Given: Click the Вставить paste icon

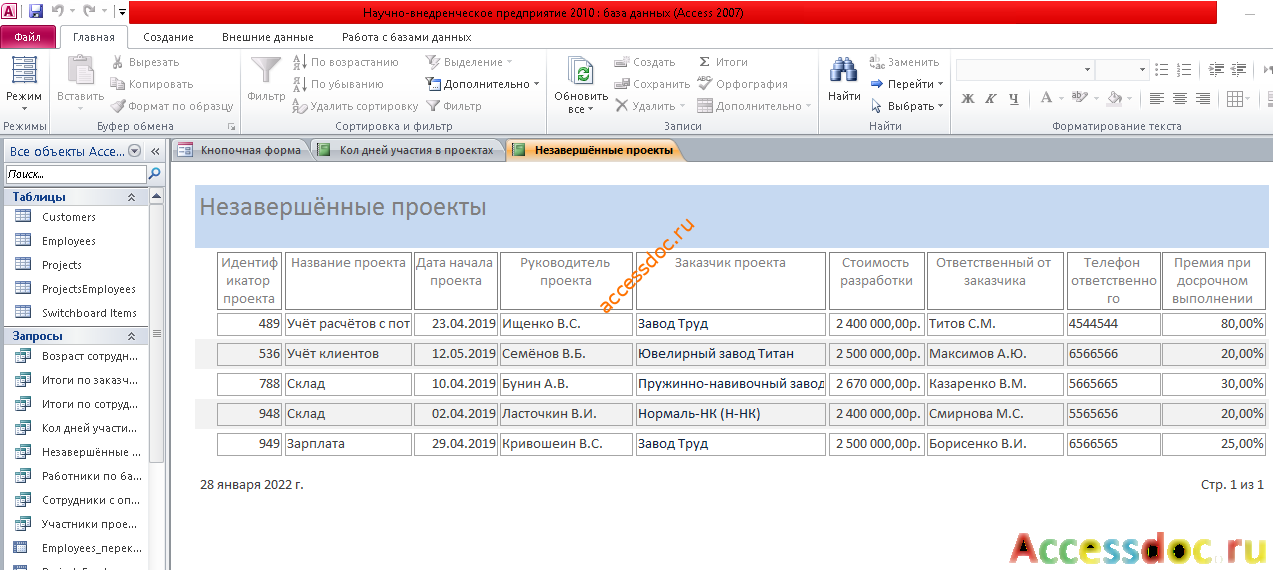Looking at the screenshot, I should click(80, 70).
